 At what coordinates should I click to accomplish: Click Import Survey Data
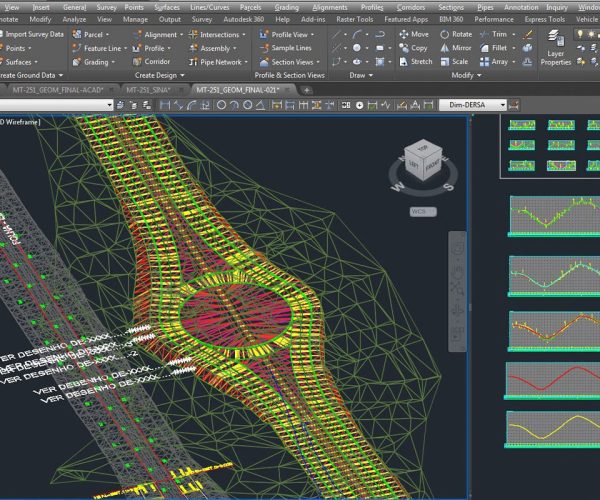[33, 34]
